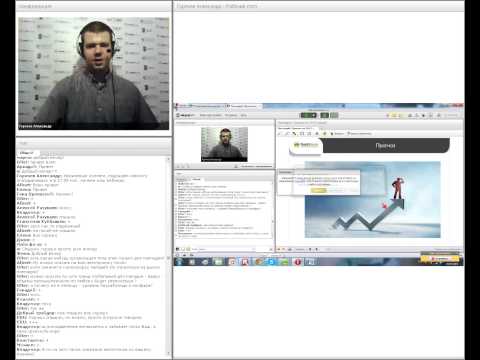This screenshot has width=480, height=360.
Task: Click the chat panel scrollbar up arrow
Action: click(x=168, y=159)
